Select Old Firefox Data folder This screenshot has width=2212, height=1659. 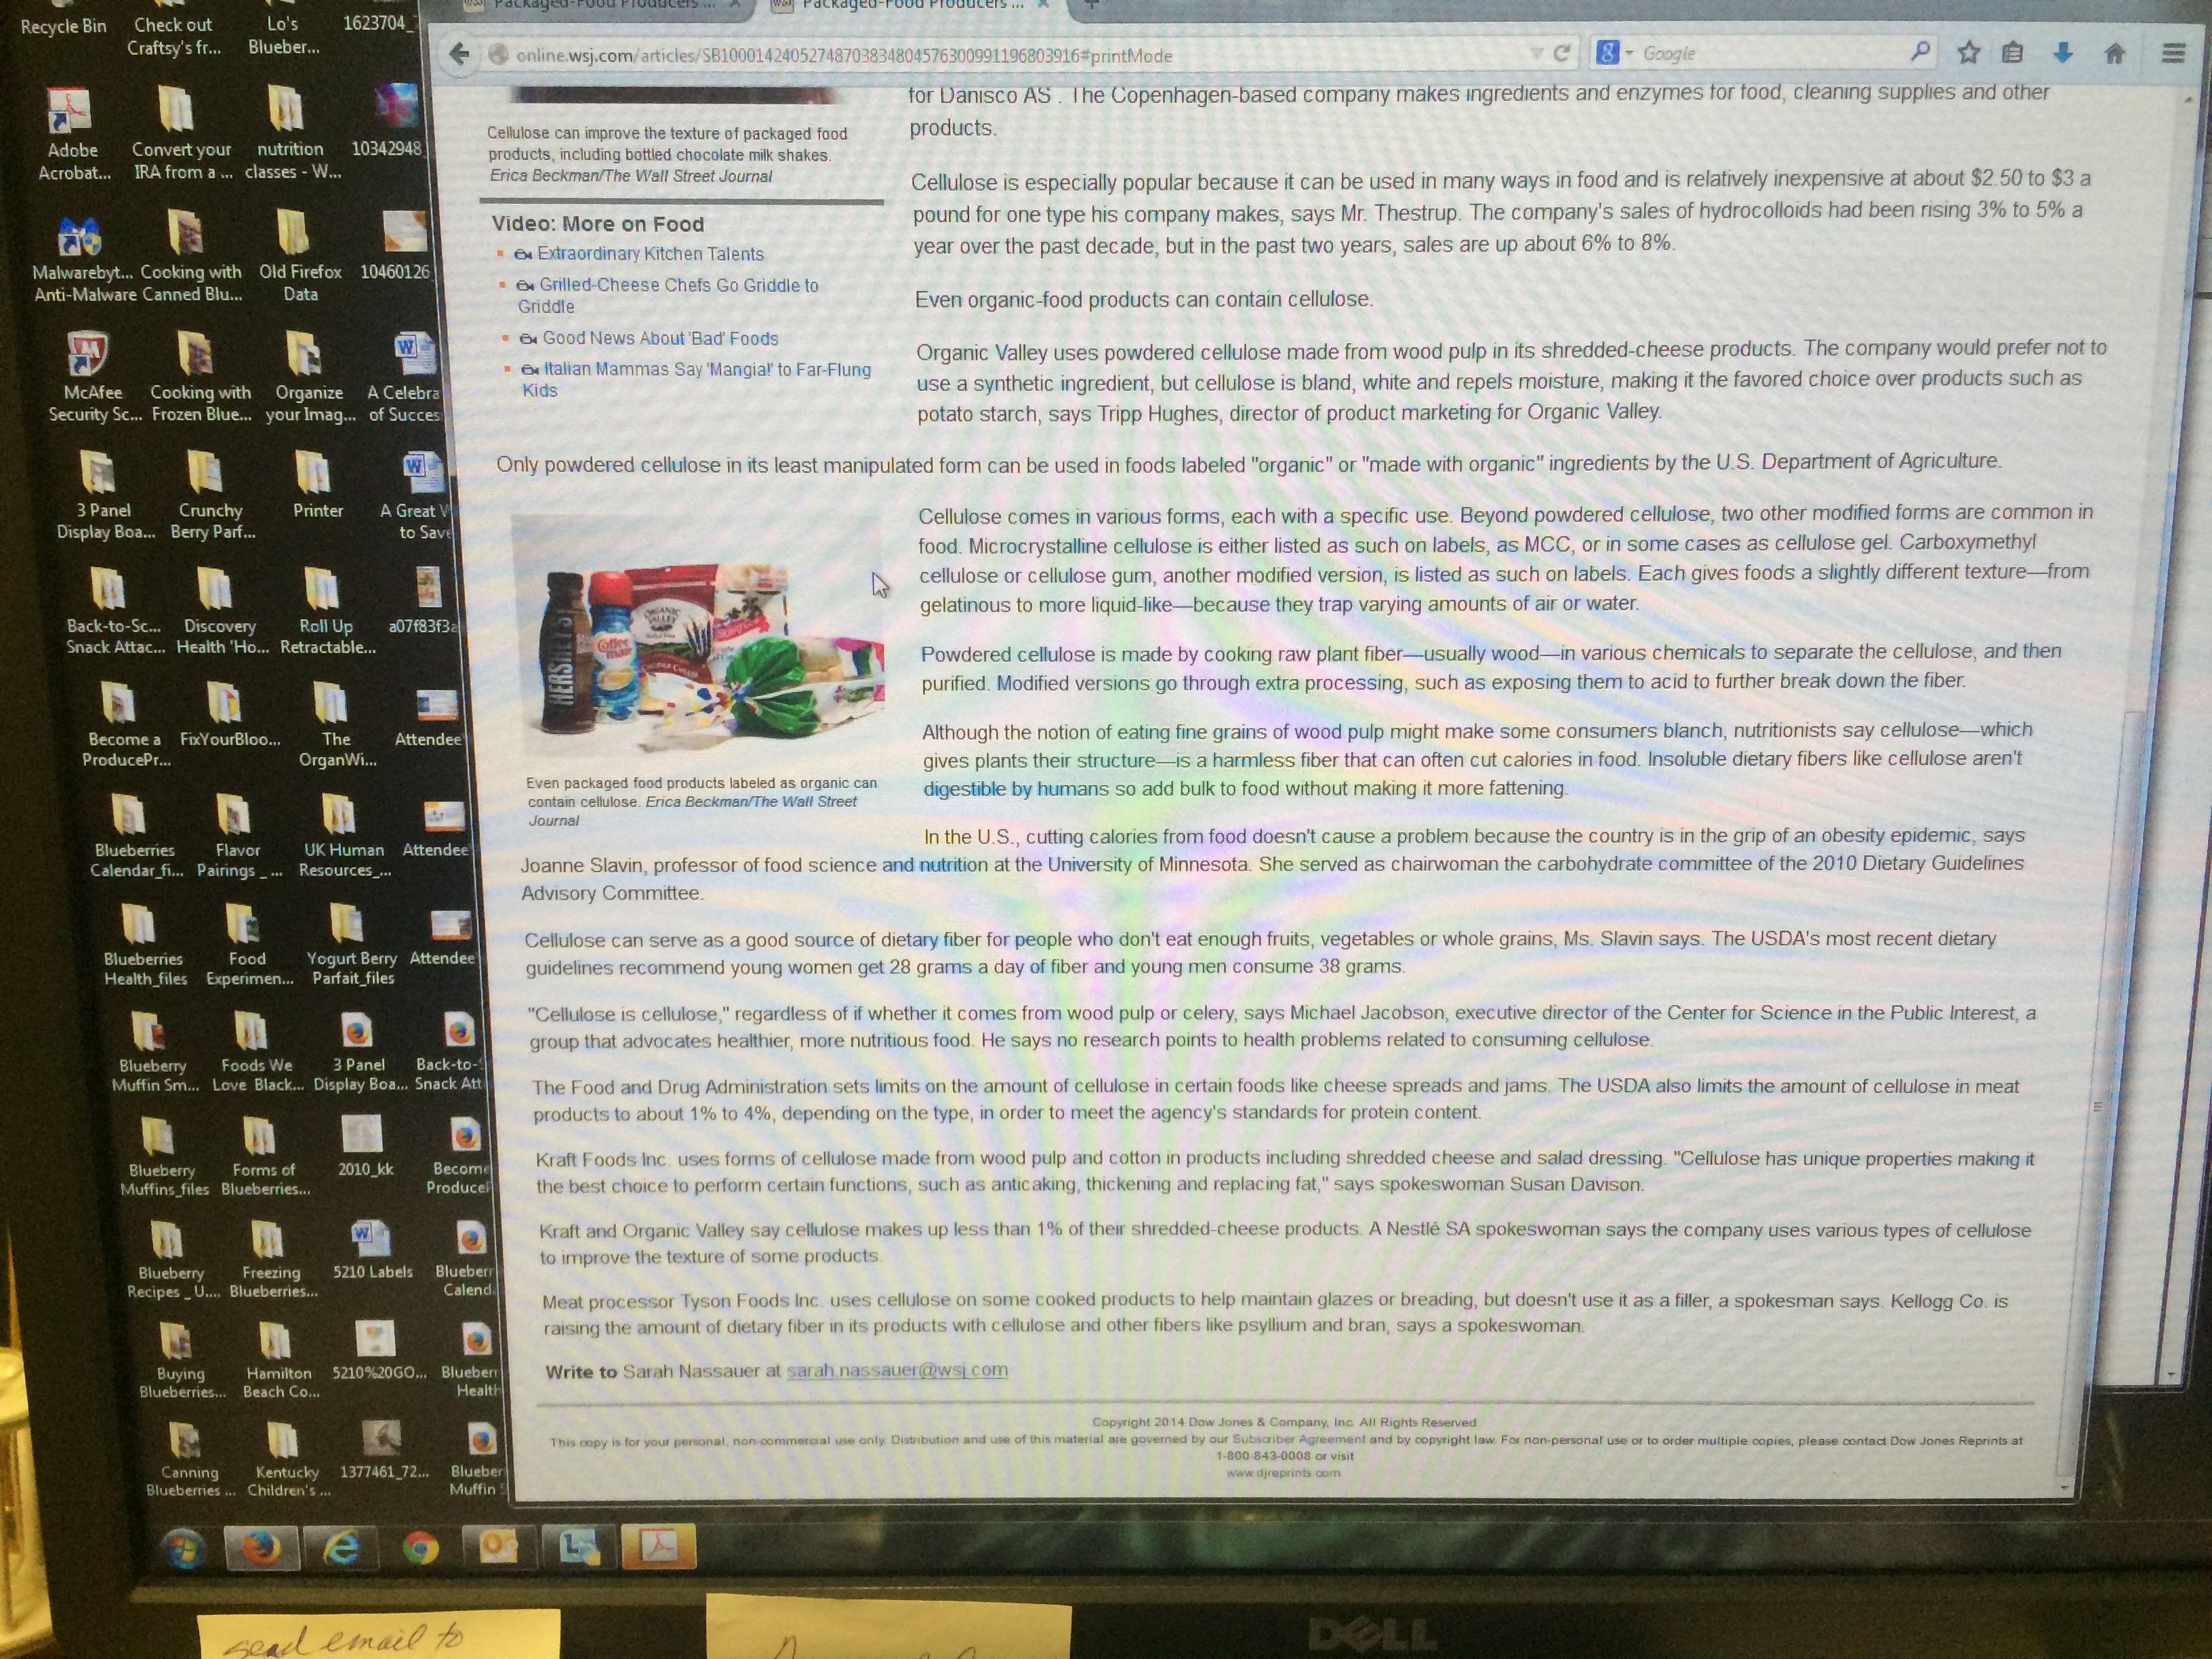click(299, 256)
